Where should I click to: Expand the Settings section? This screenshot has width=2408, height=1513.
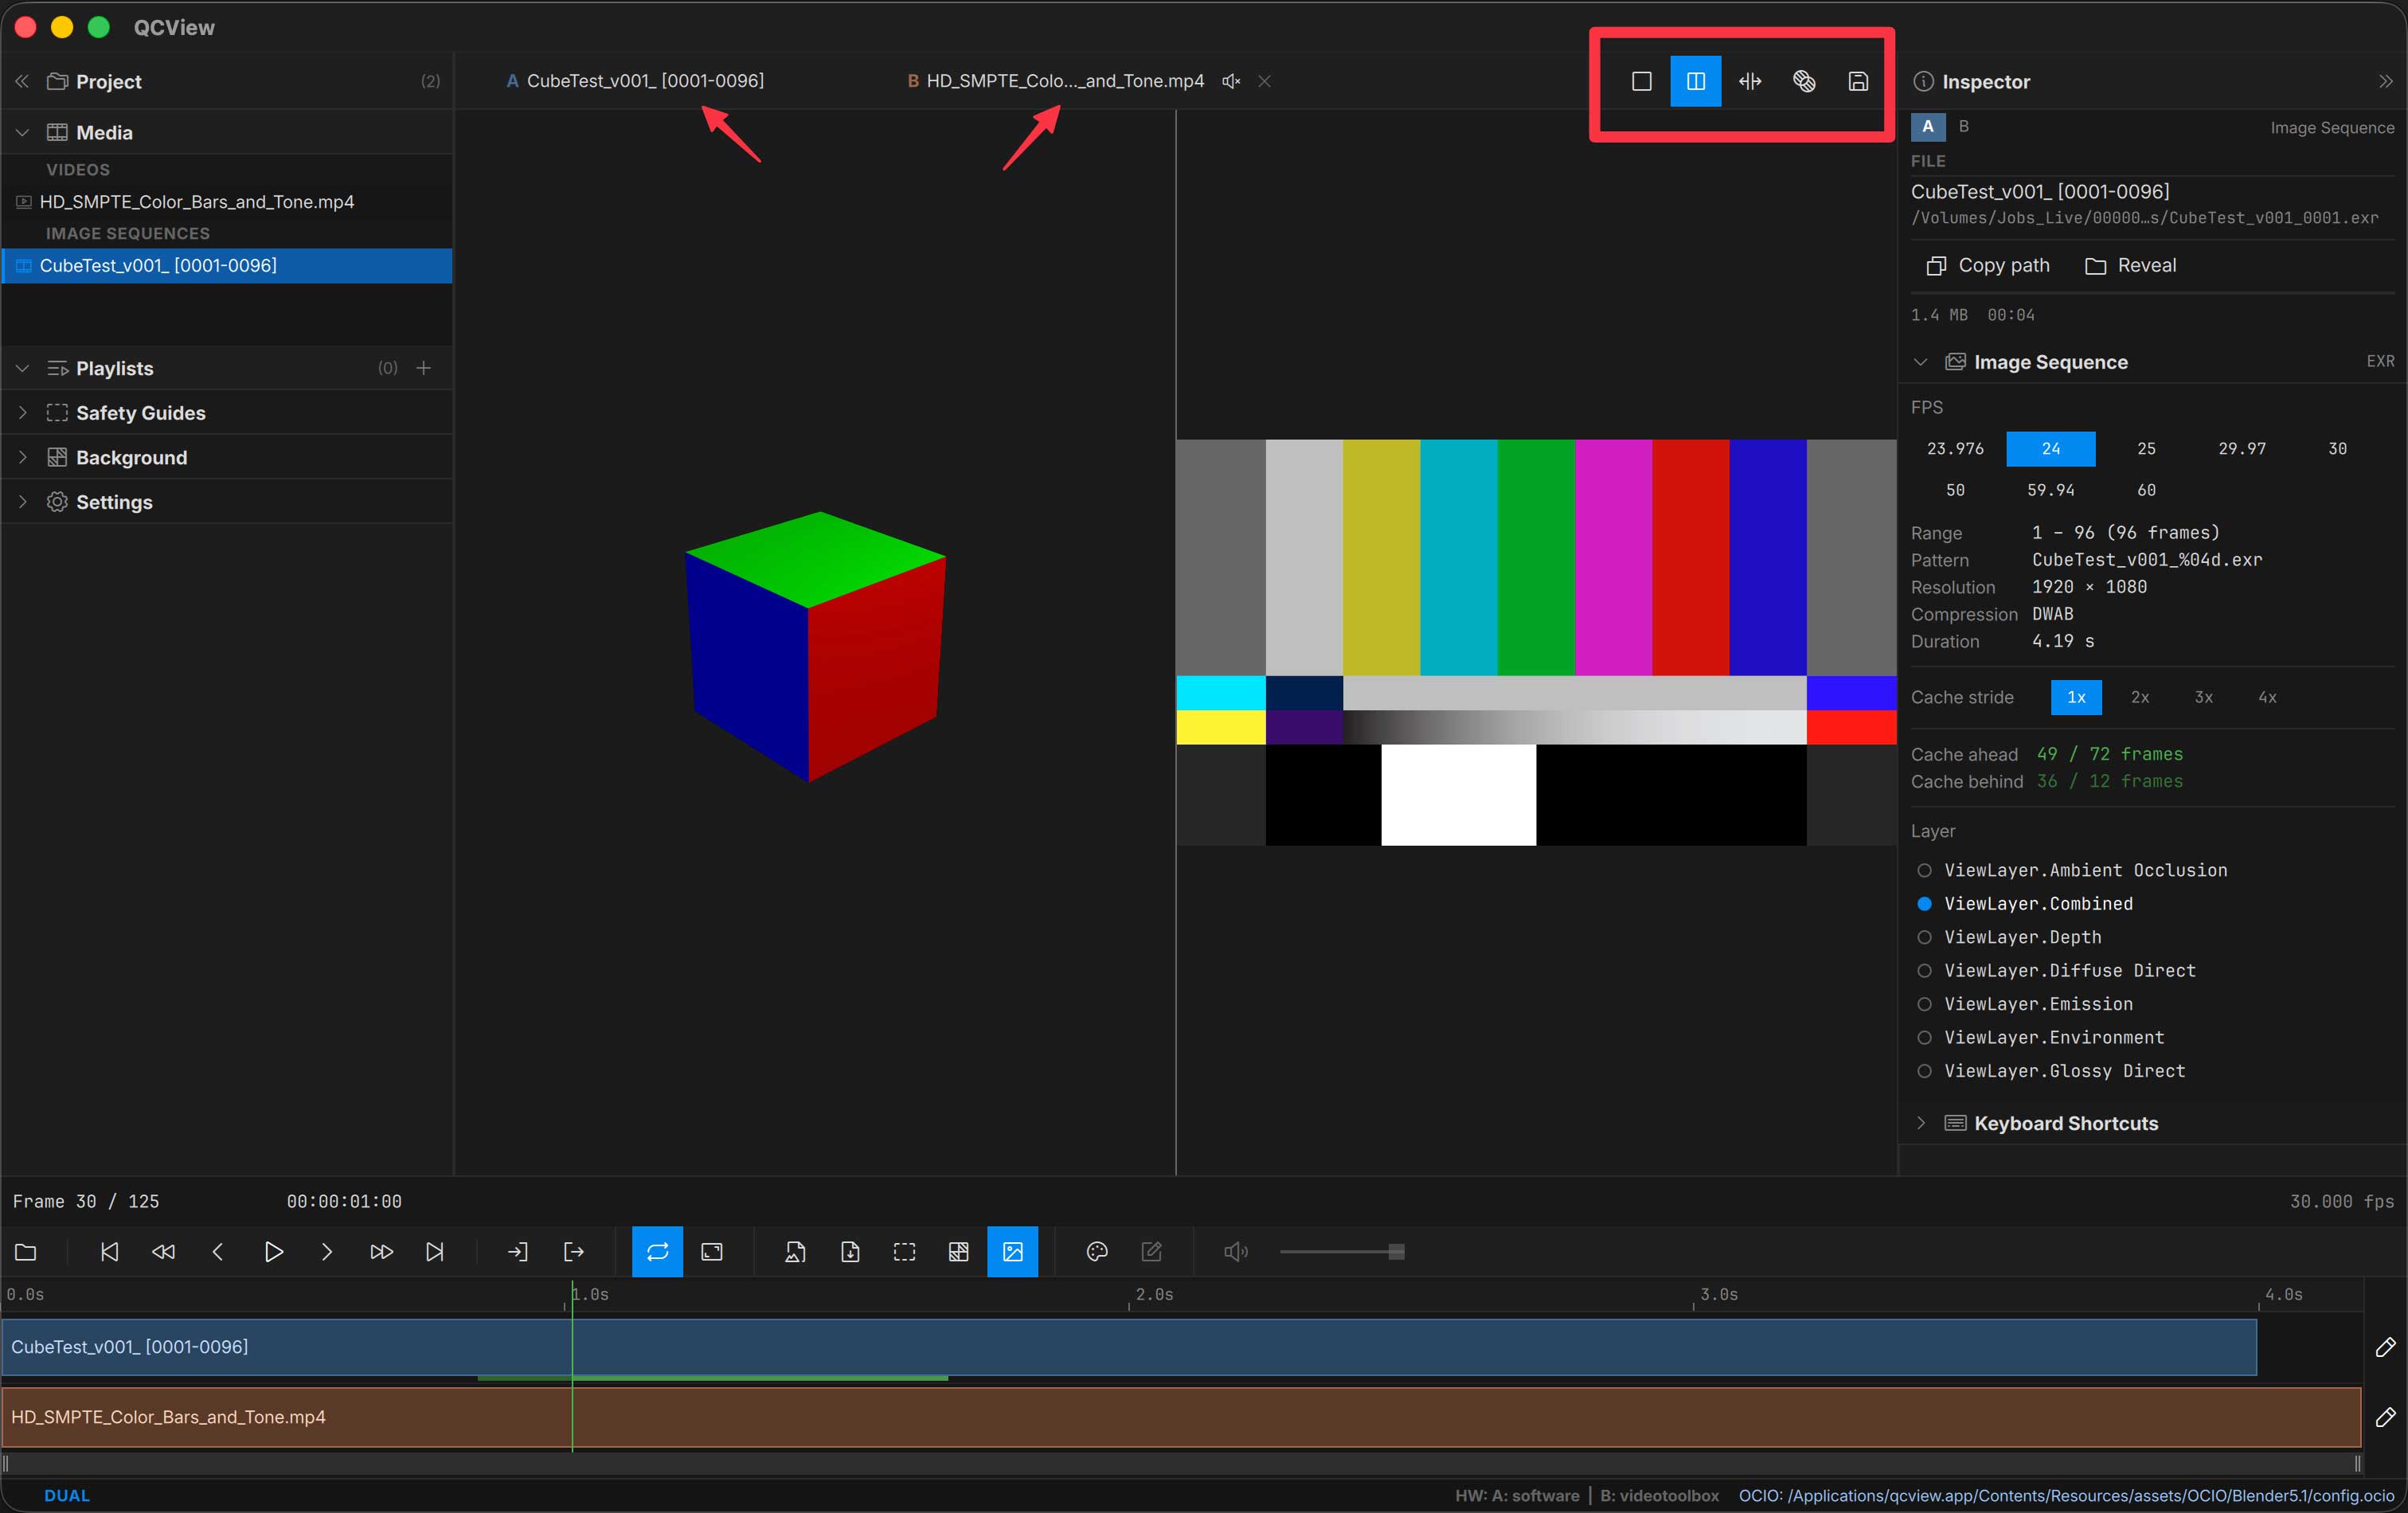[x=22, y=502]
